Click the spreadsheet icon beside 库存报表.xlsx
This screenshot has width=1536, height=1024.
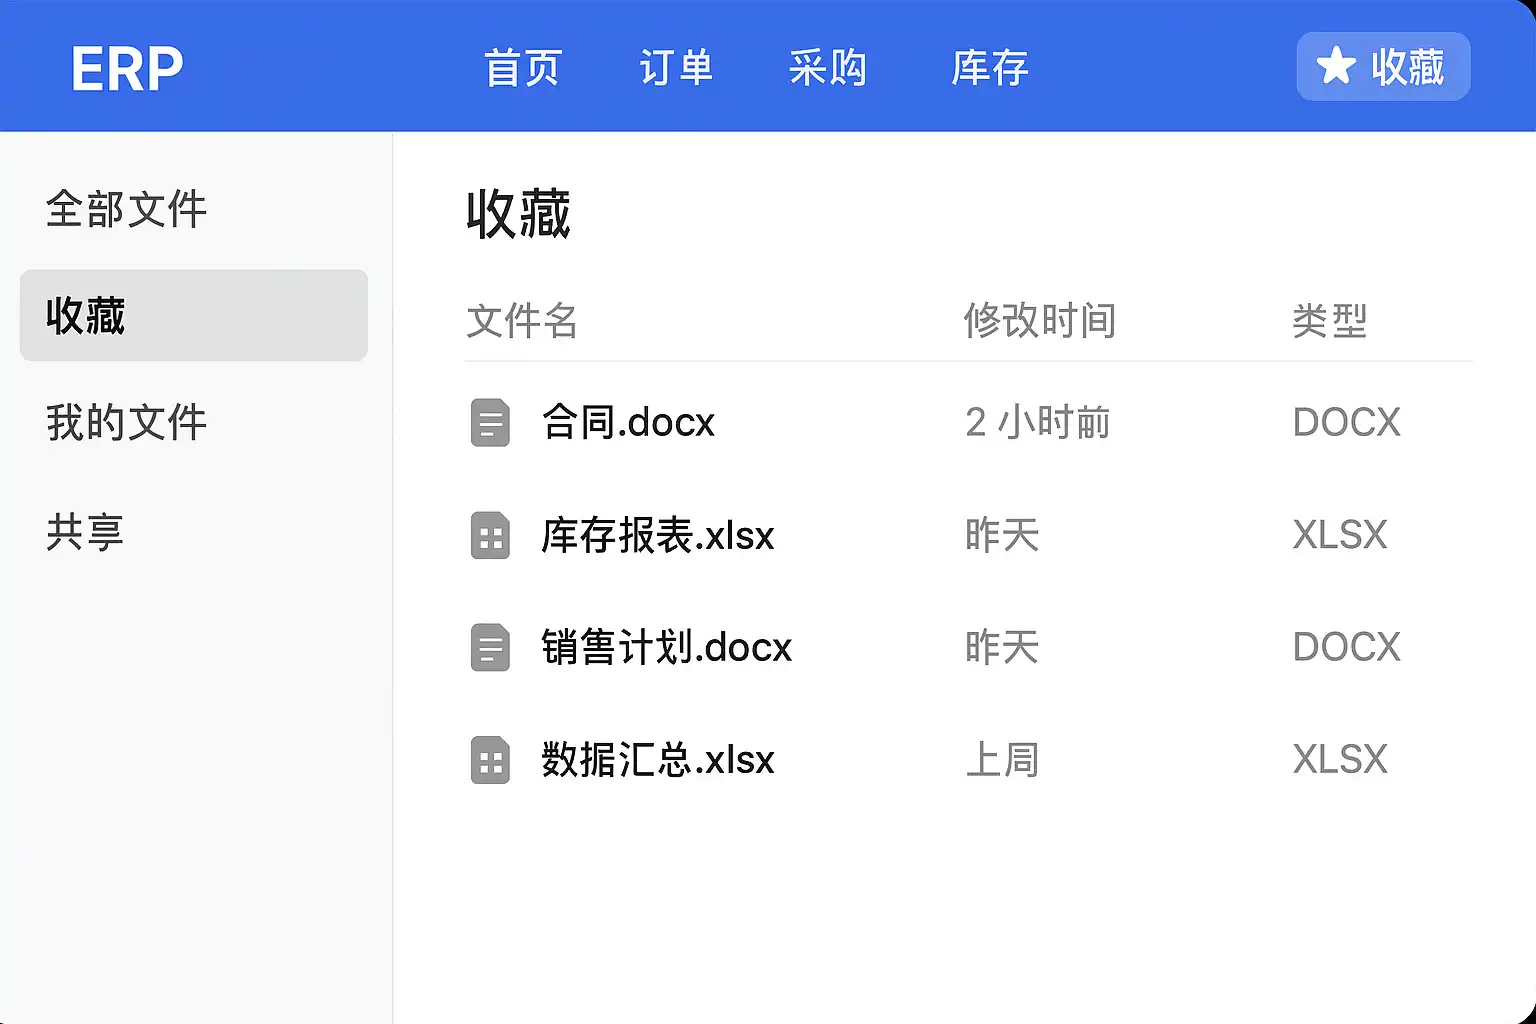click(490, 536)
